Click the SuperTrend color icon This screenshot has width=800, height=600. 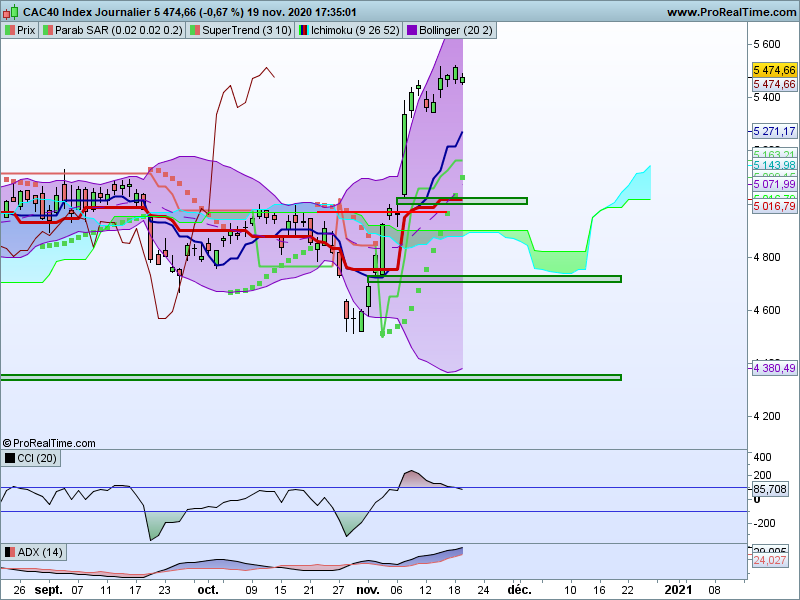[x=194, y=30]
